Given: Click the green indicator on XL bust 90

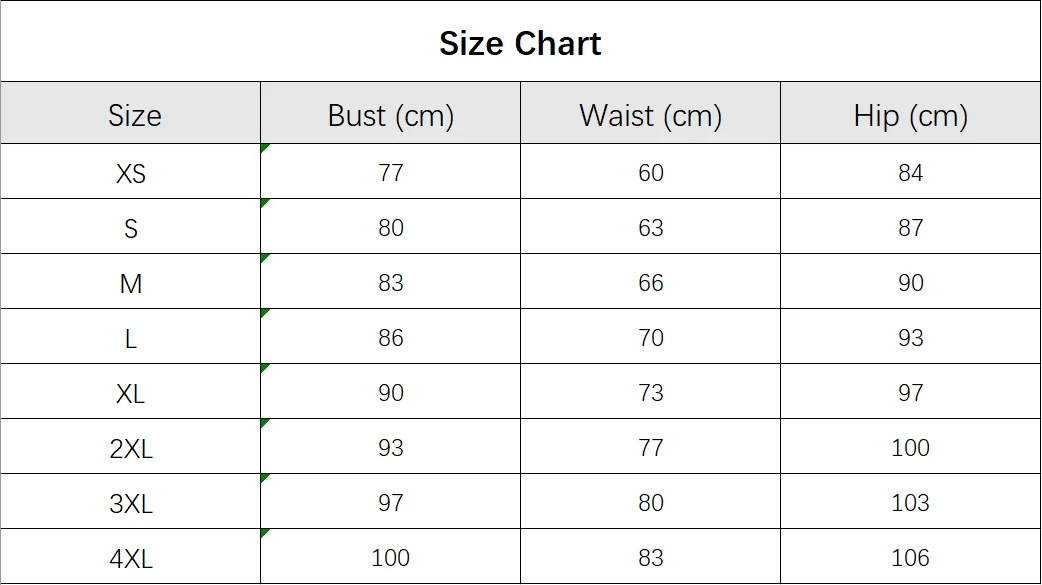Looking at the screenshot, I should tap(264, 368).
